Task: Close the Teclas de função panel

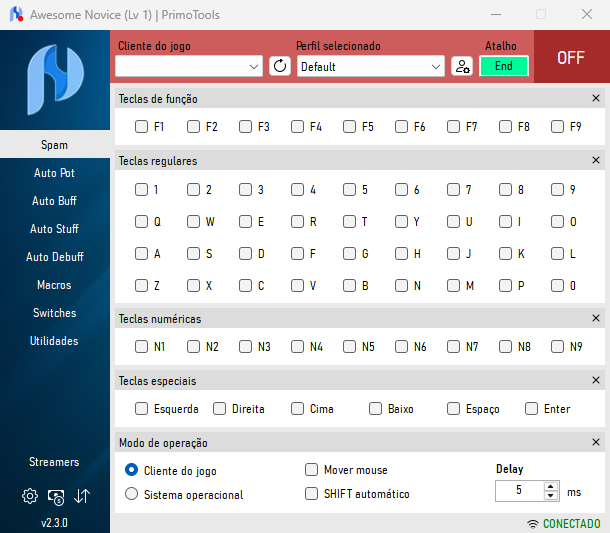Action: pos(596,99)
